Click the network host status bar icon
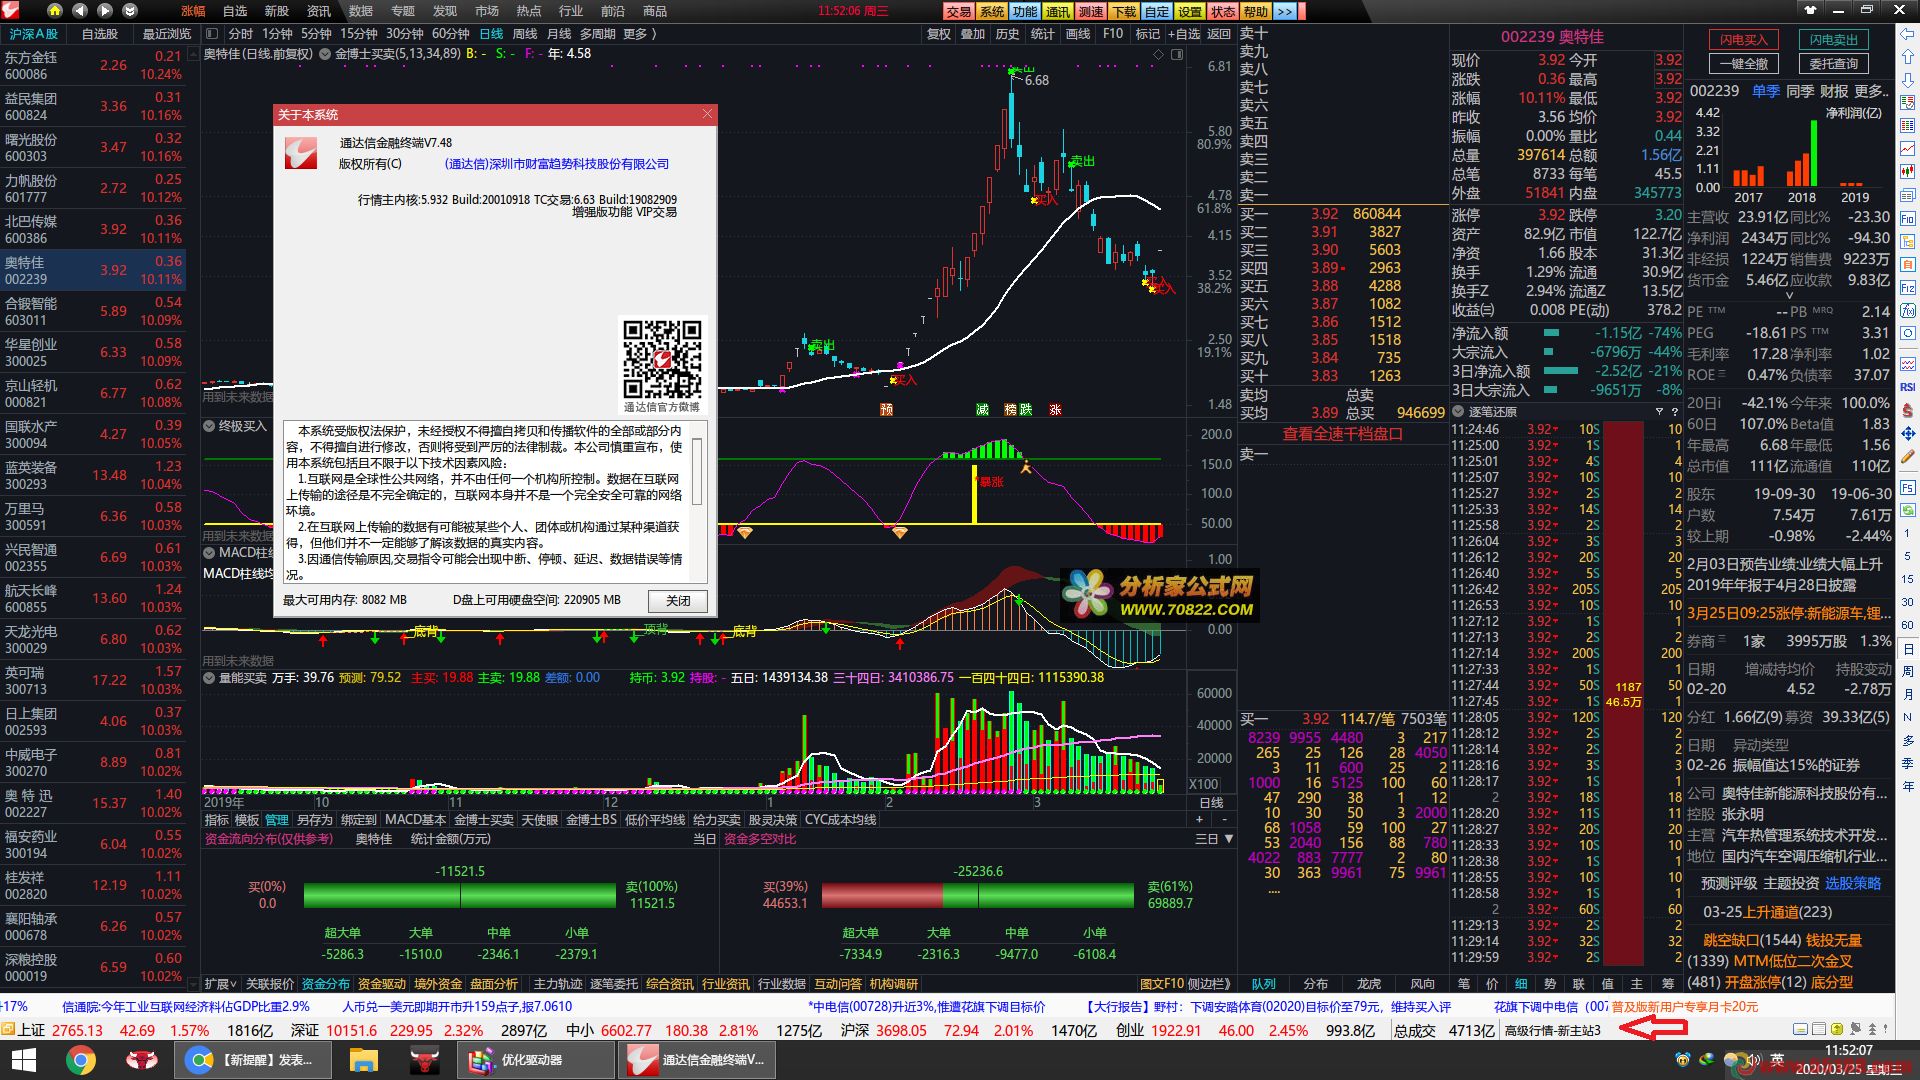 (1856, 1029)
